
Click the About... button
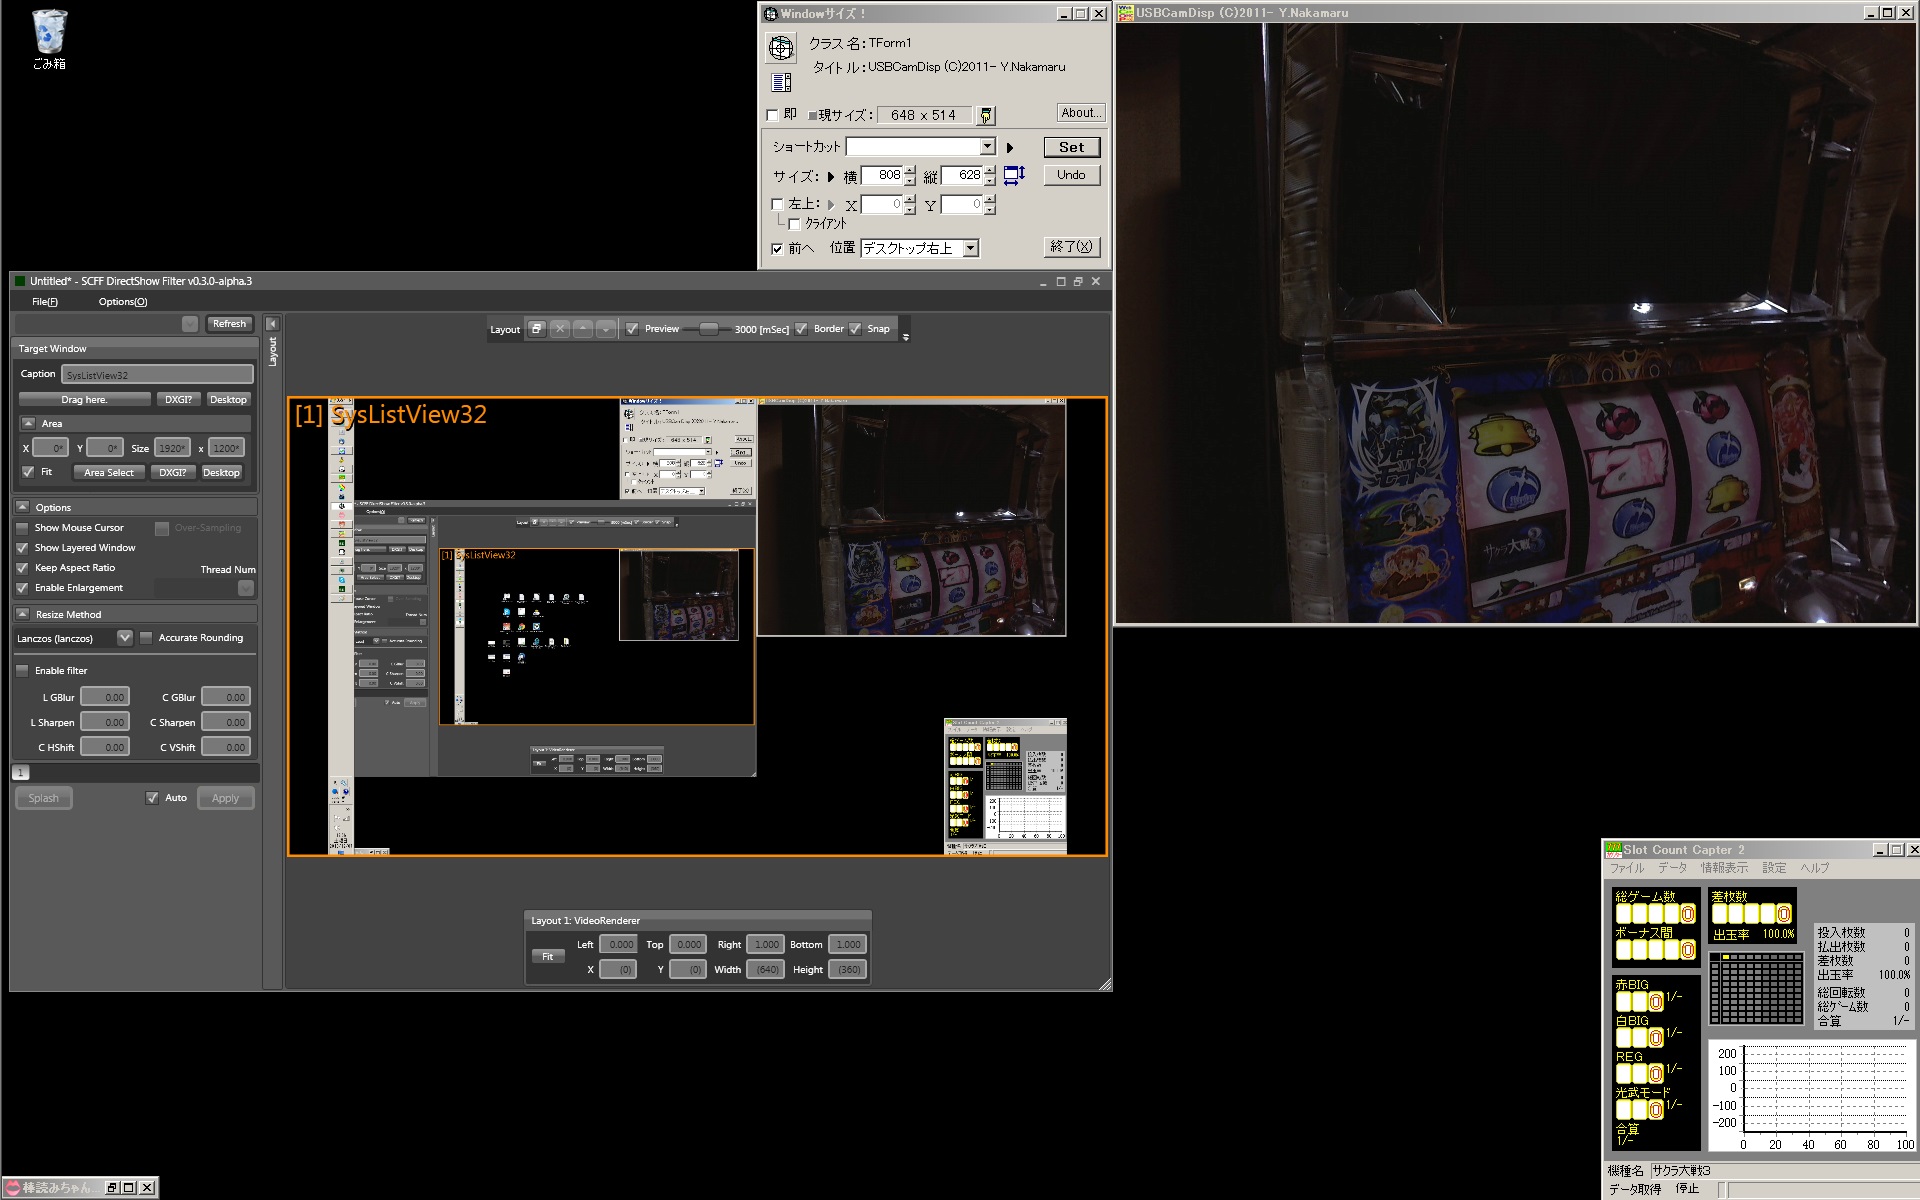click(1081, 113)
